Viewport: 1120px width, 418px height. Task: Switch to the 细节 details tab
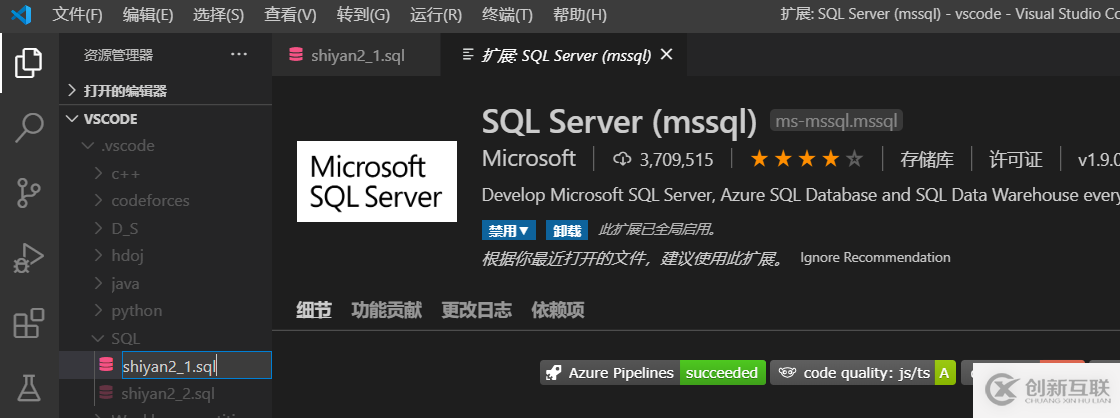(314, 309)
